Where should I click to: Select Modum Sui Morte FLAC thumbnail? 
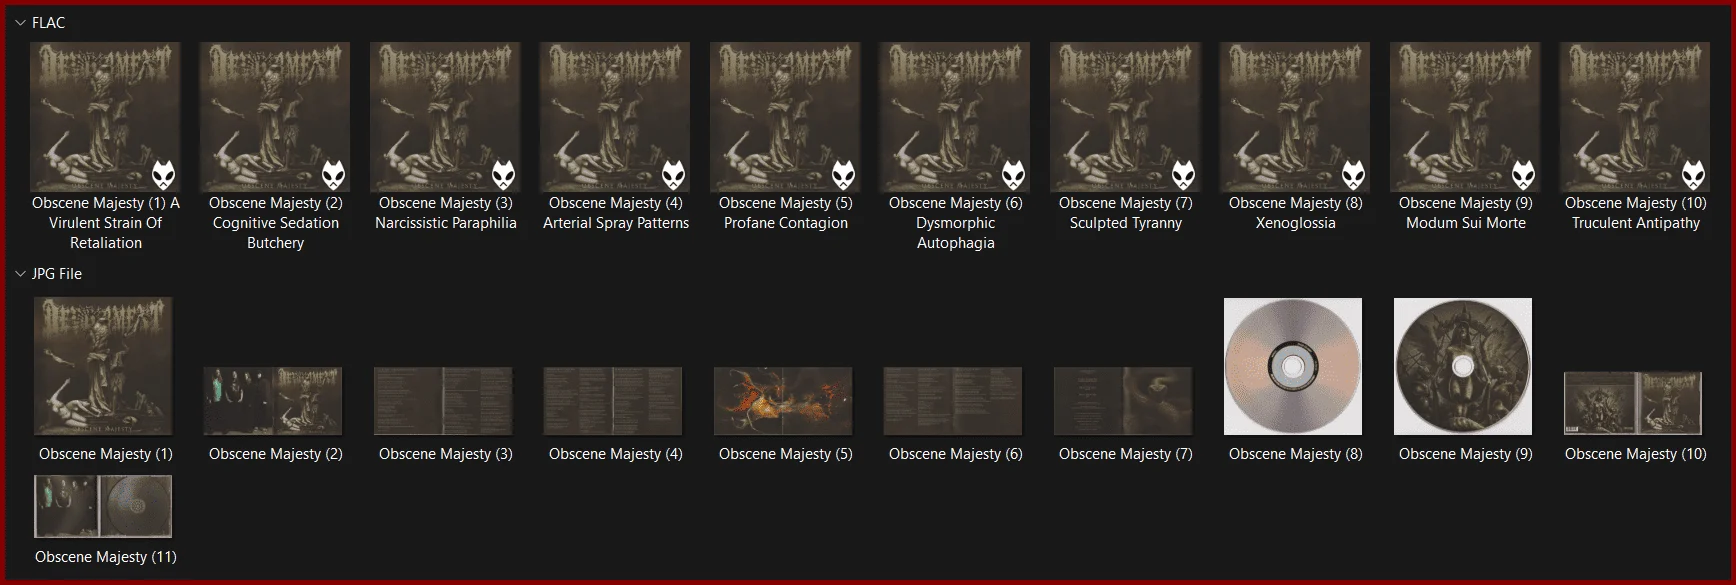coord(1465,117)
